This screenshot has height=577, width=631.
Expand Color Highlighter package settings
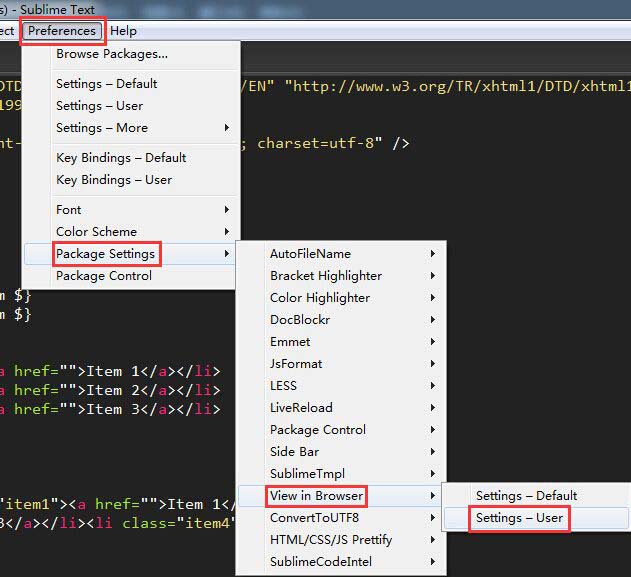pyautogui.click(x=341, y=298)
